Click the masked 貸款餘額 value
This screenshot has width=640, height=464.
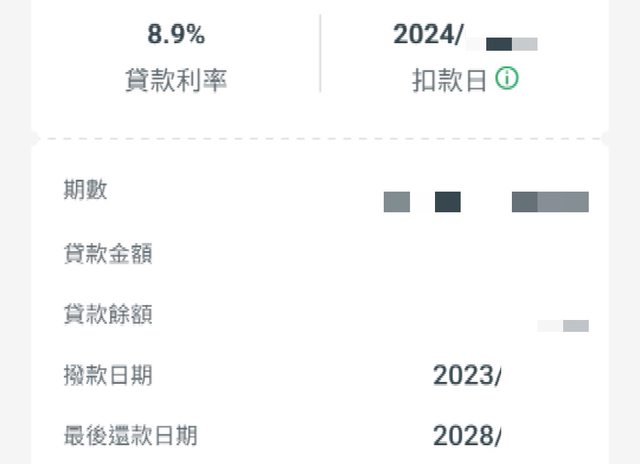click(563, 325)
